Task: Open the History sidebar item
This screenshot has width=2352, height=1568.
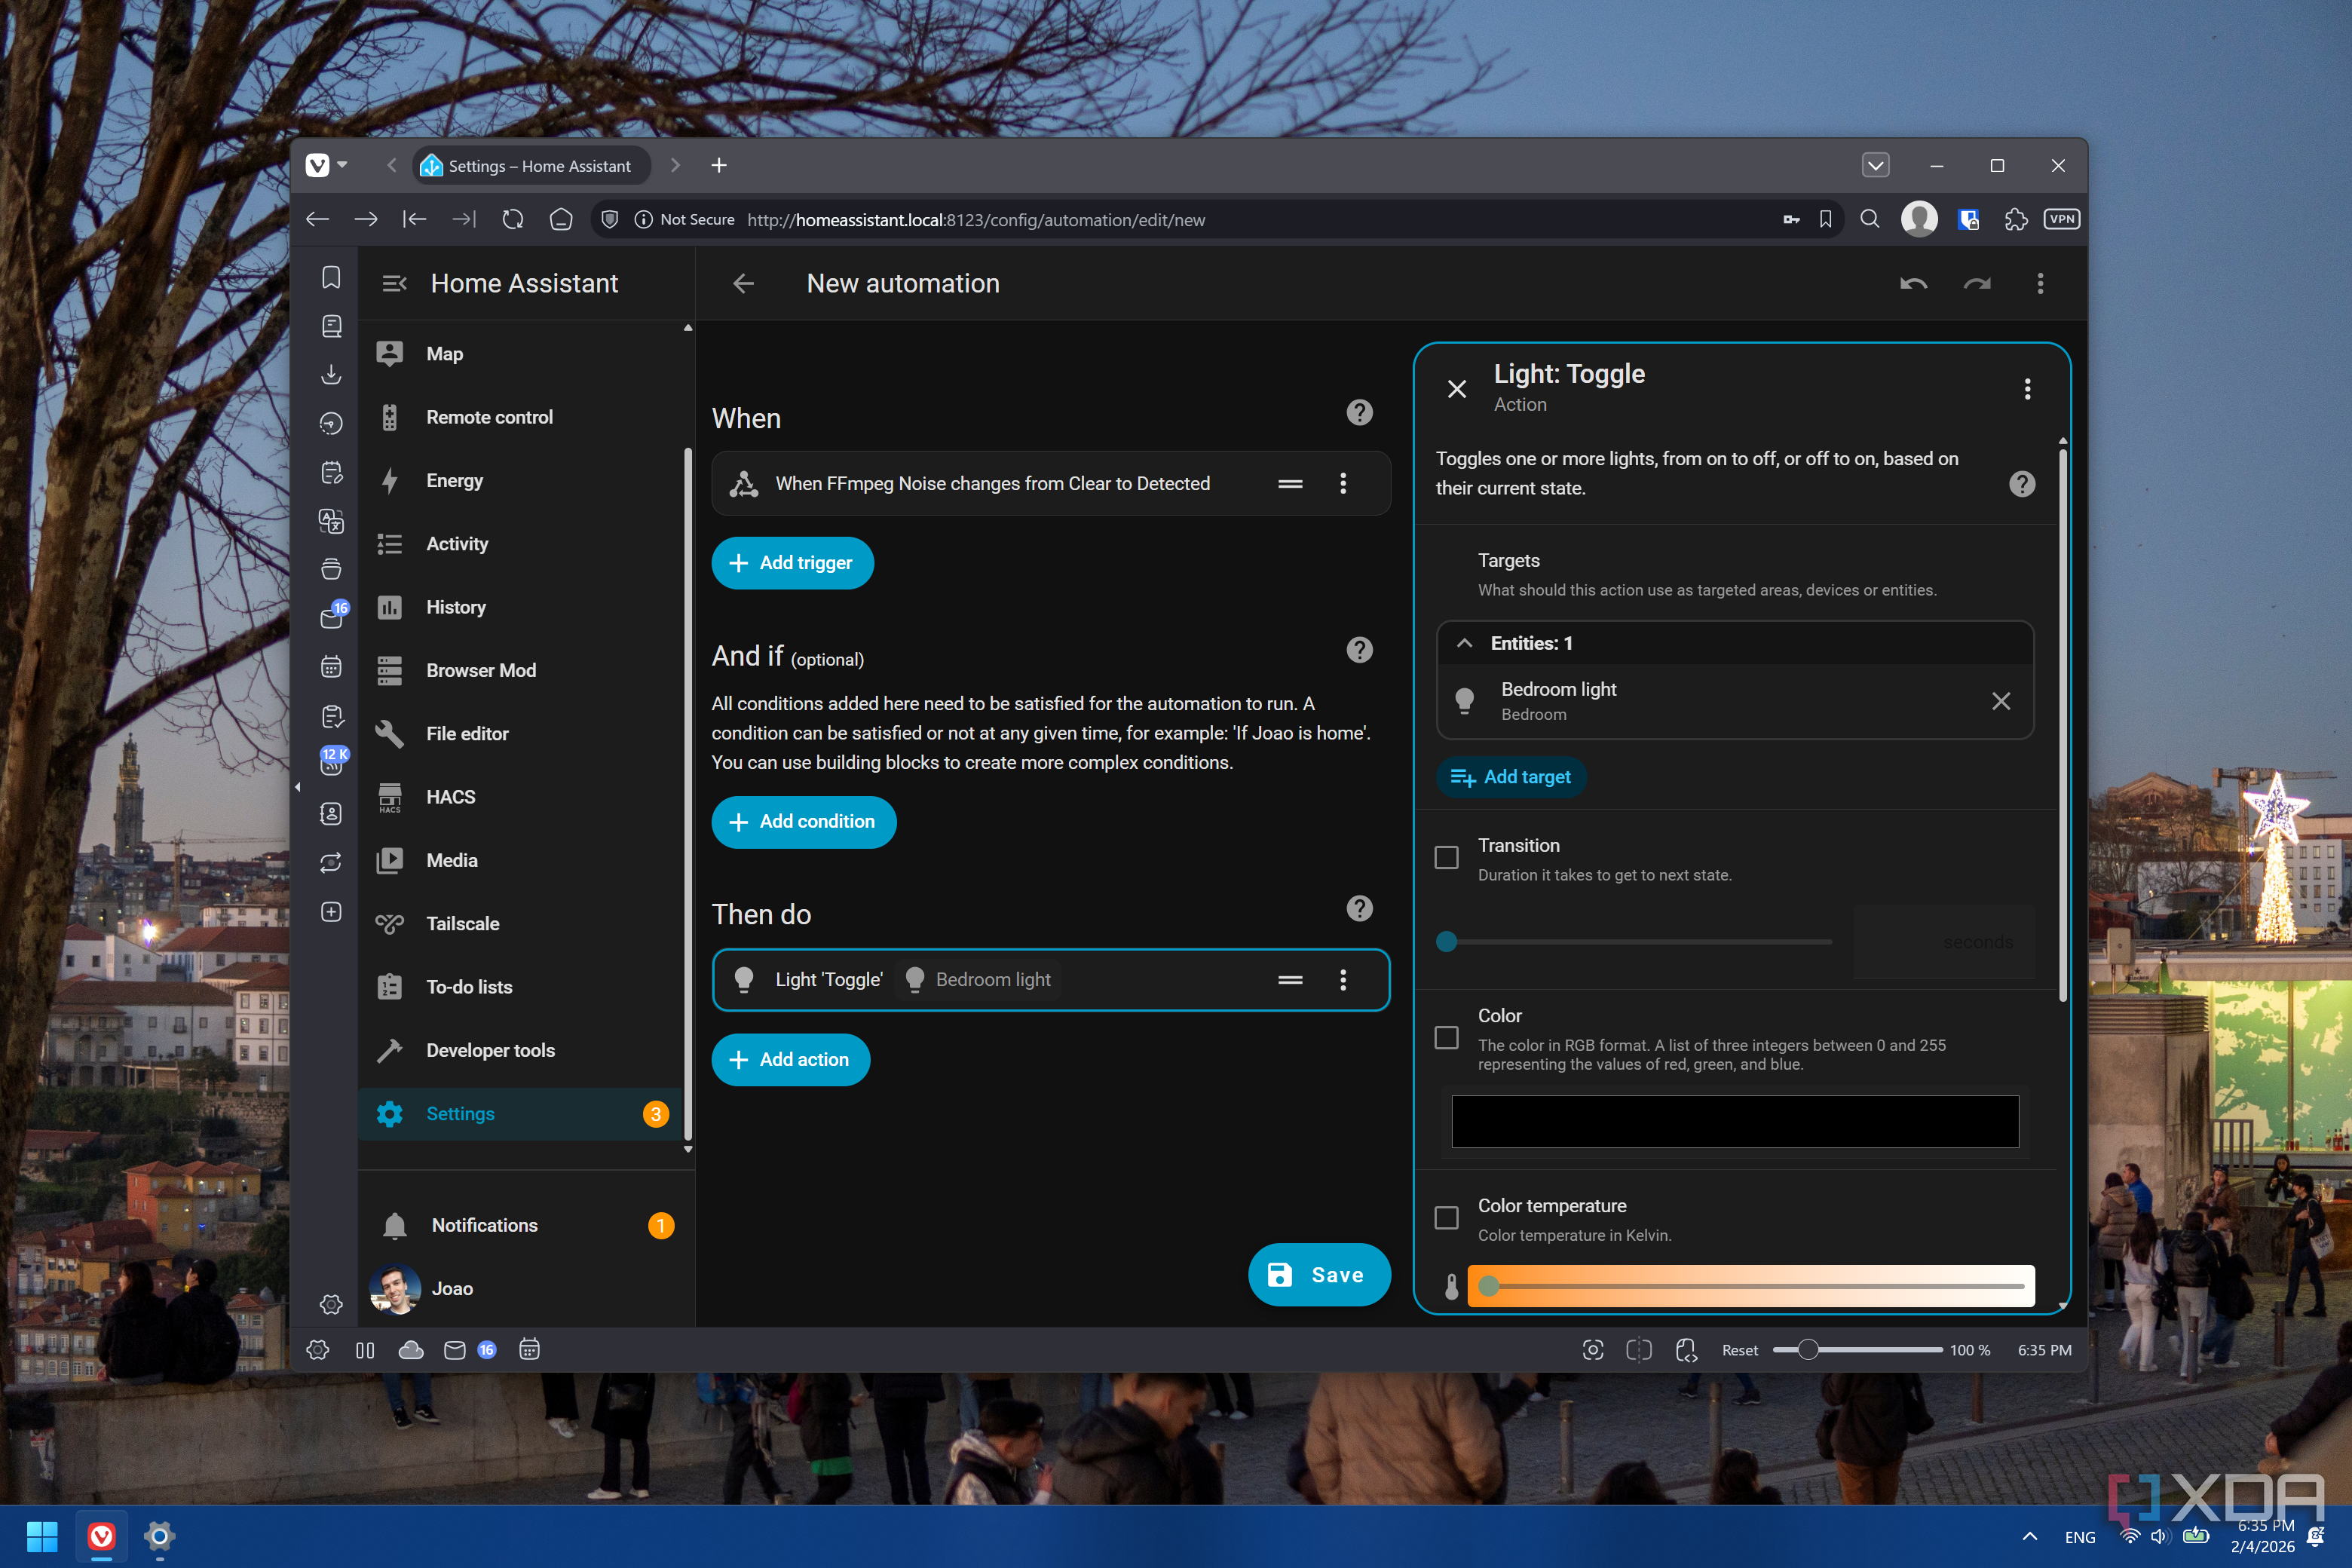Action: (x=520, y=607)
